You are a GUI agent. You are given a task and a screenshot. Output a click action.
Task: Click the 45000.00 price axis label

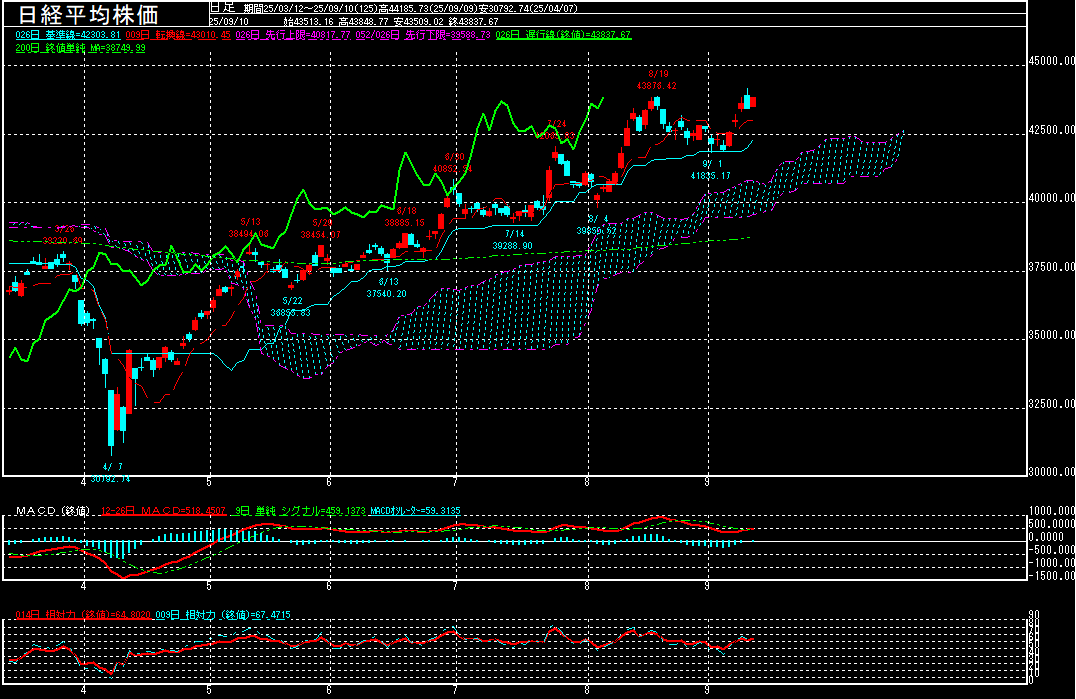1051,60
